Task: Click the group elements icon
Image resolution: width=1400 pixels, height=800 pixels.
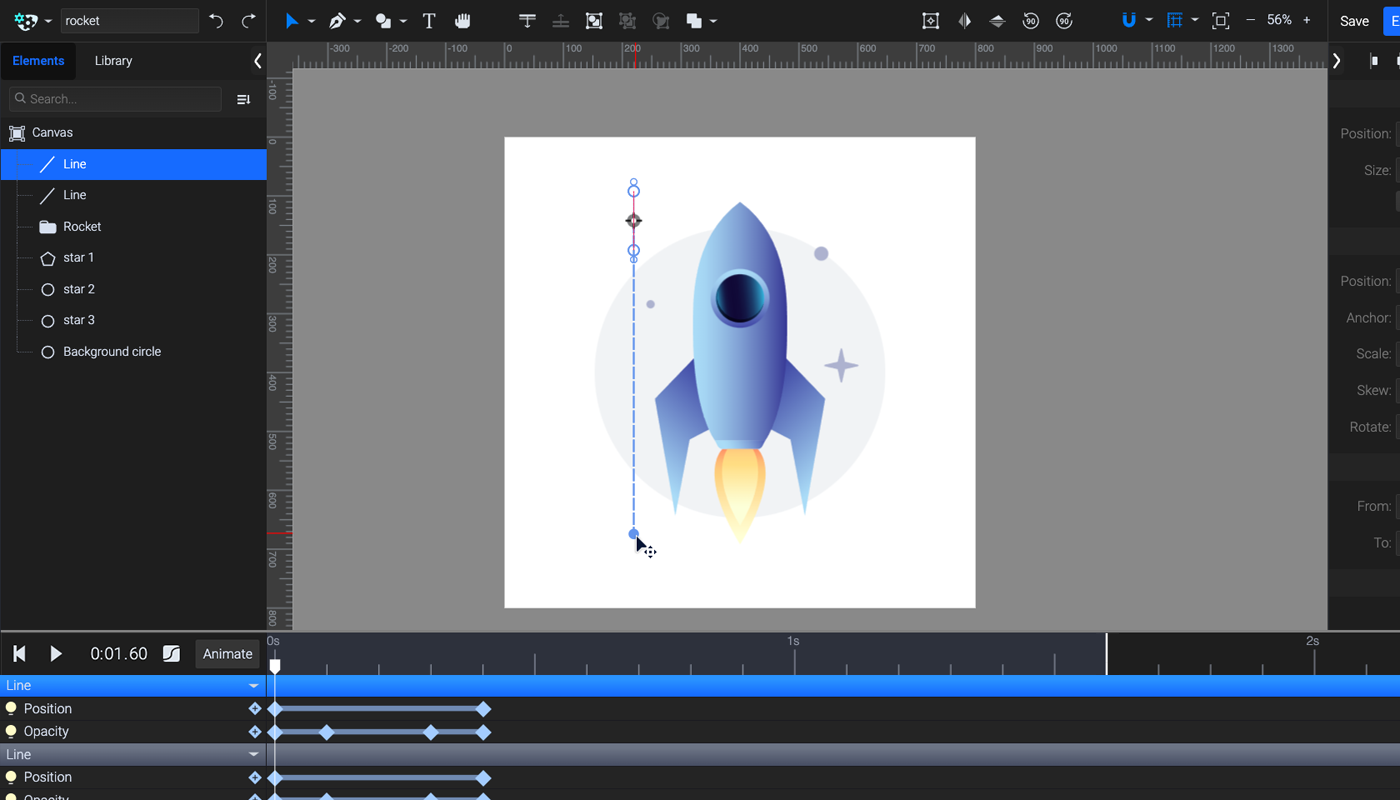Action: click(594, 21)
